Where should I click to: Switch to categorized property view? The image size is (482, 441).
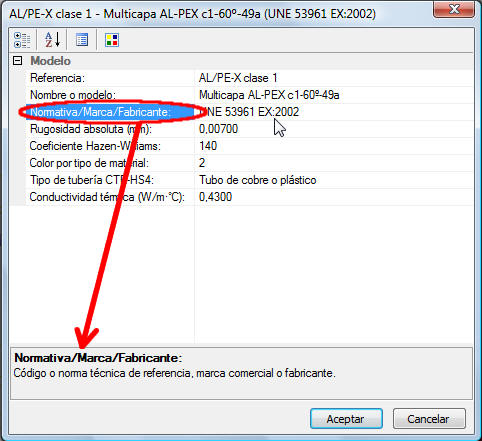point(22,40)
